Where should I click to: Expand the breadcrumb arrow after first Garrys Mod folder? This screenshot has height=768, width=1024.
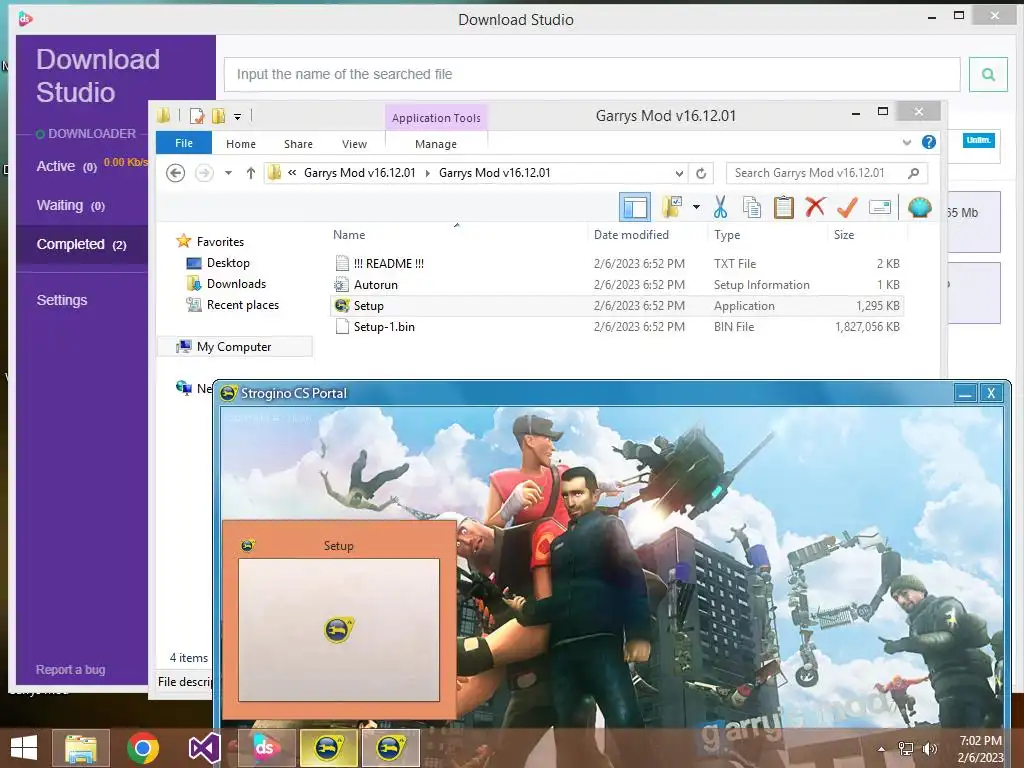(428, 173)
